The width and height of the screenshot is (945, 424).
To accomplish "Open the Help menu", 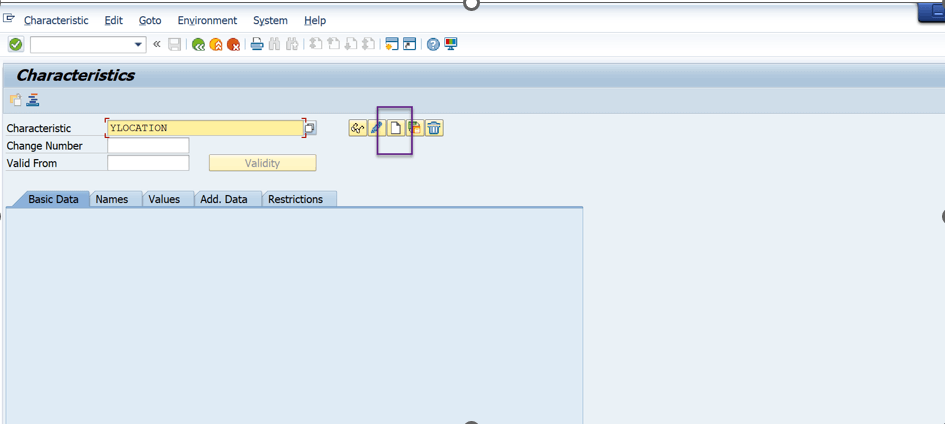I will coord(315,20).
